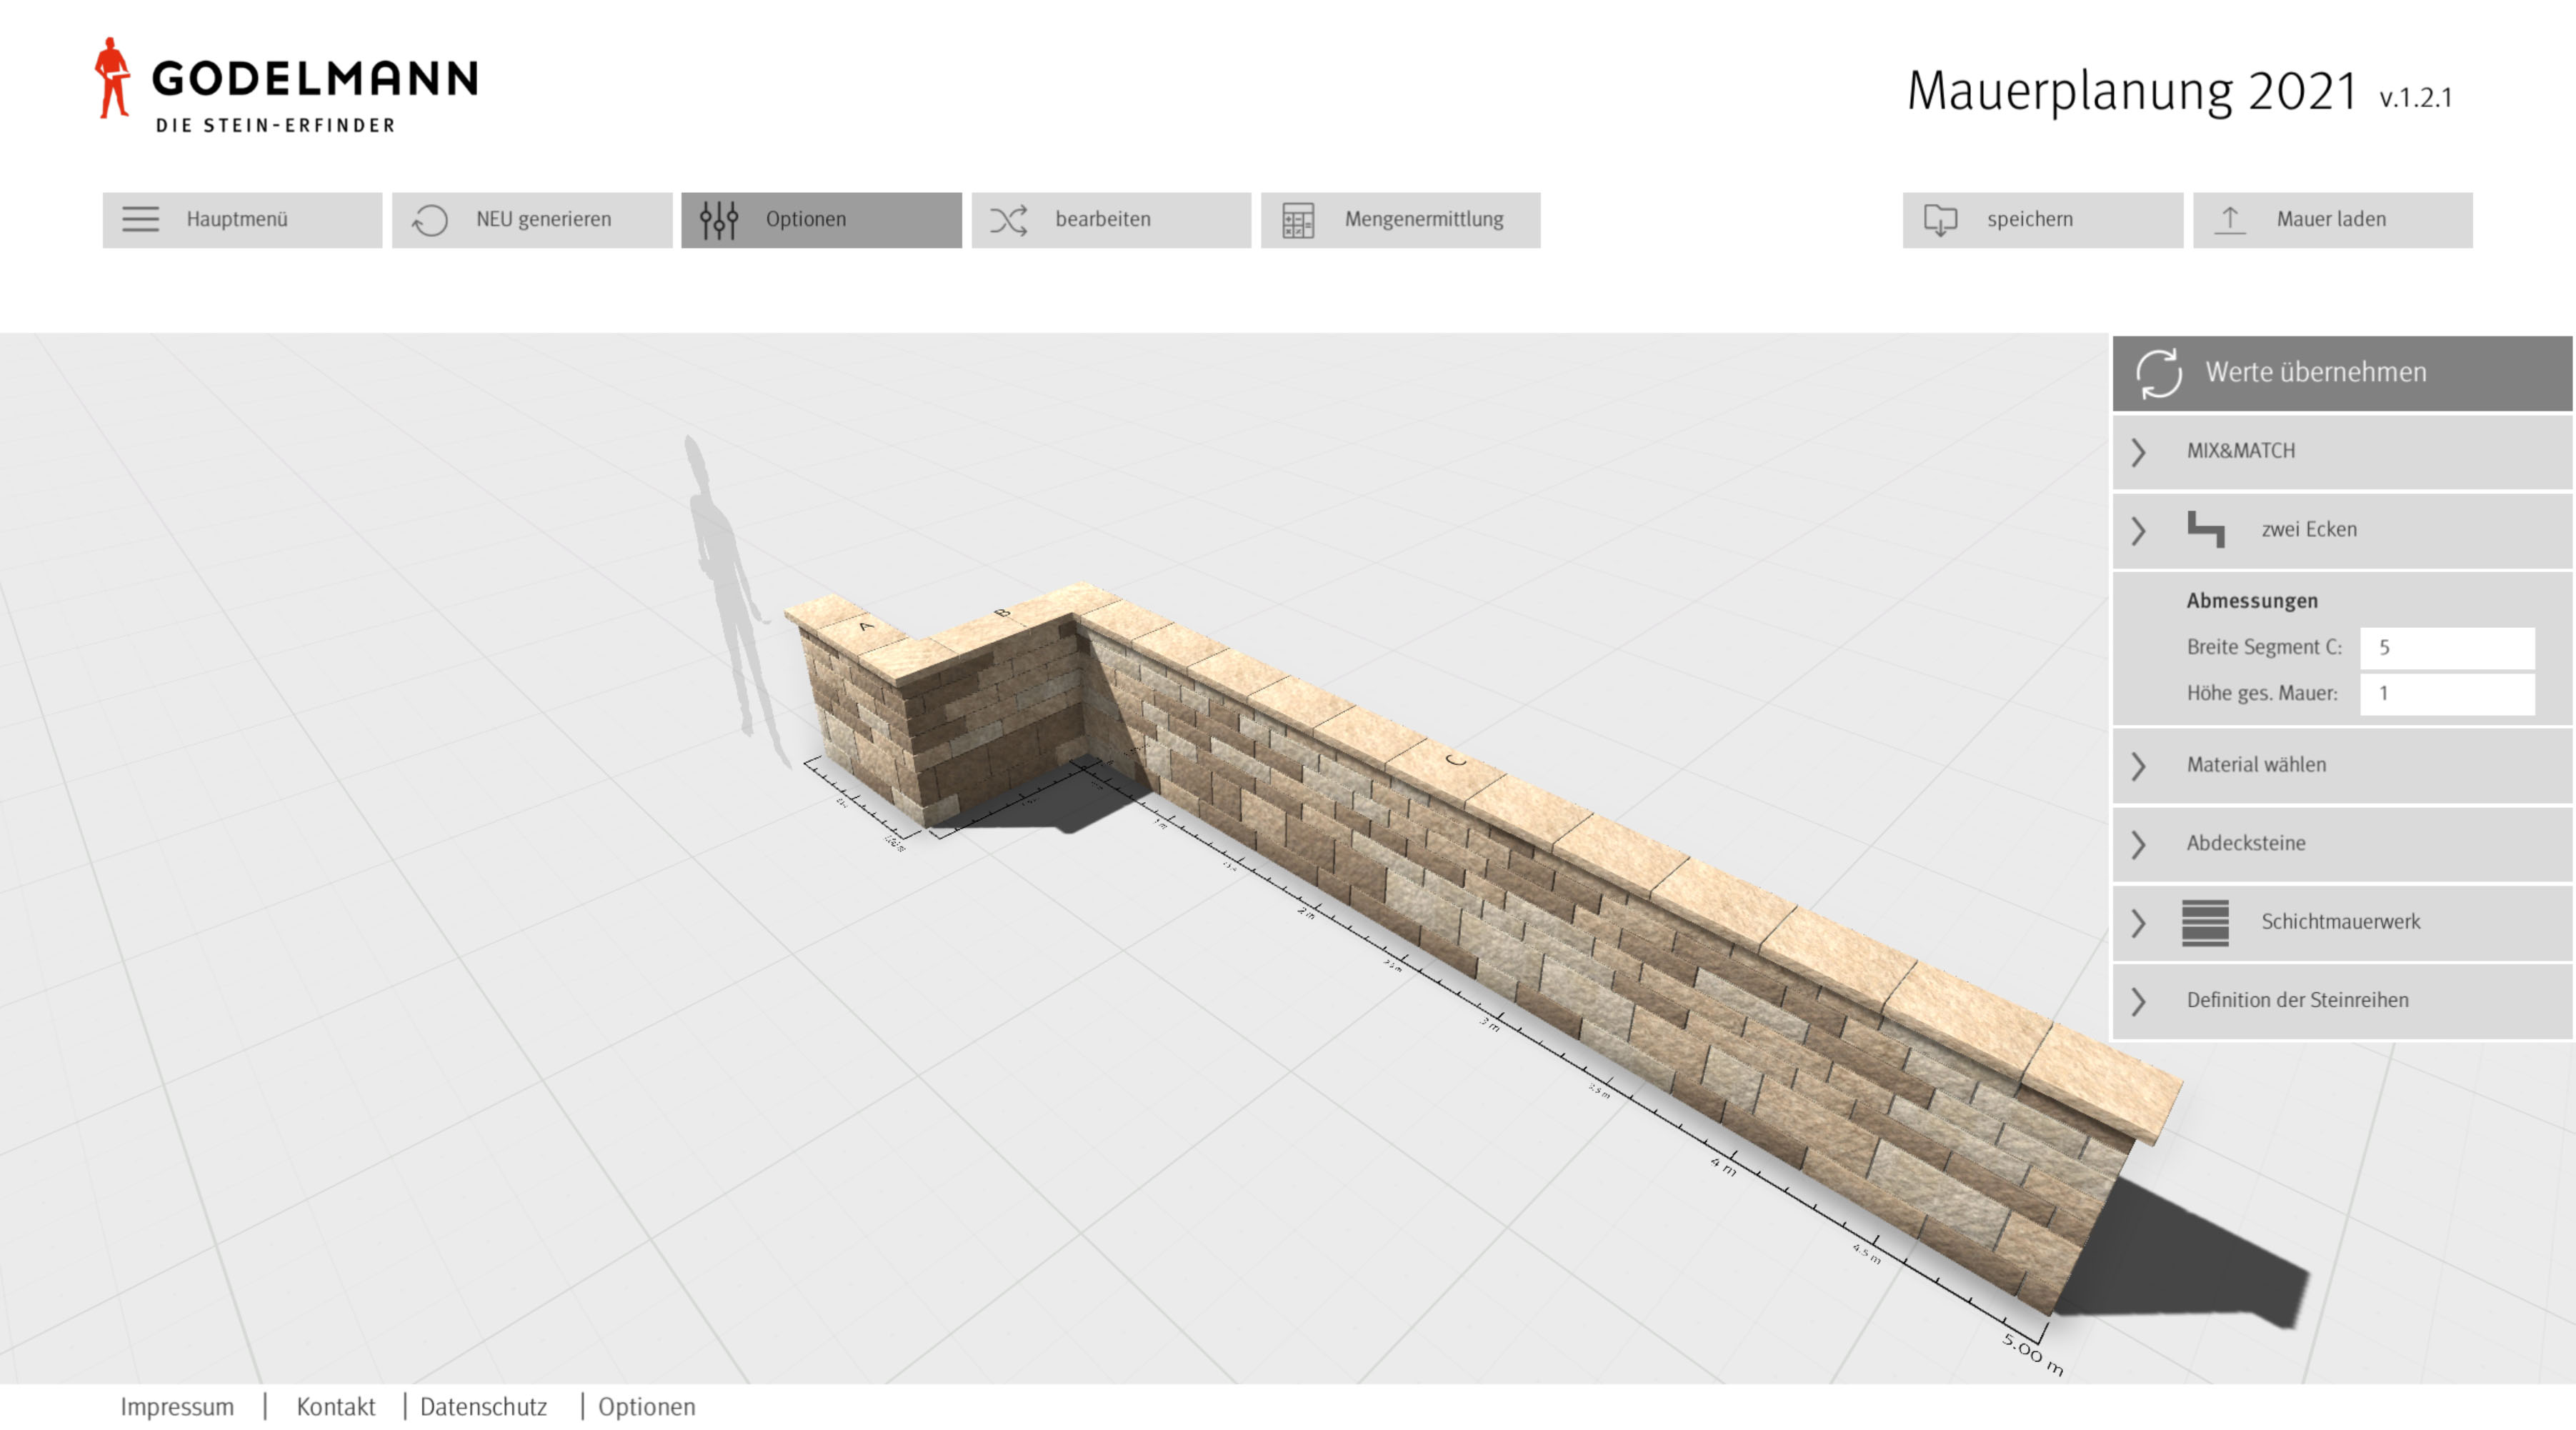Focus the Höhe ges. Mauer input
The image size is (2576, 1430).
[2446, 693]
